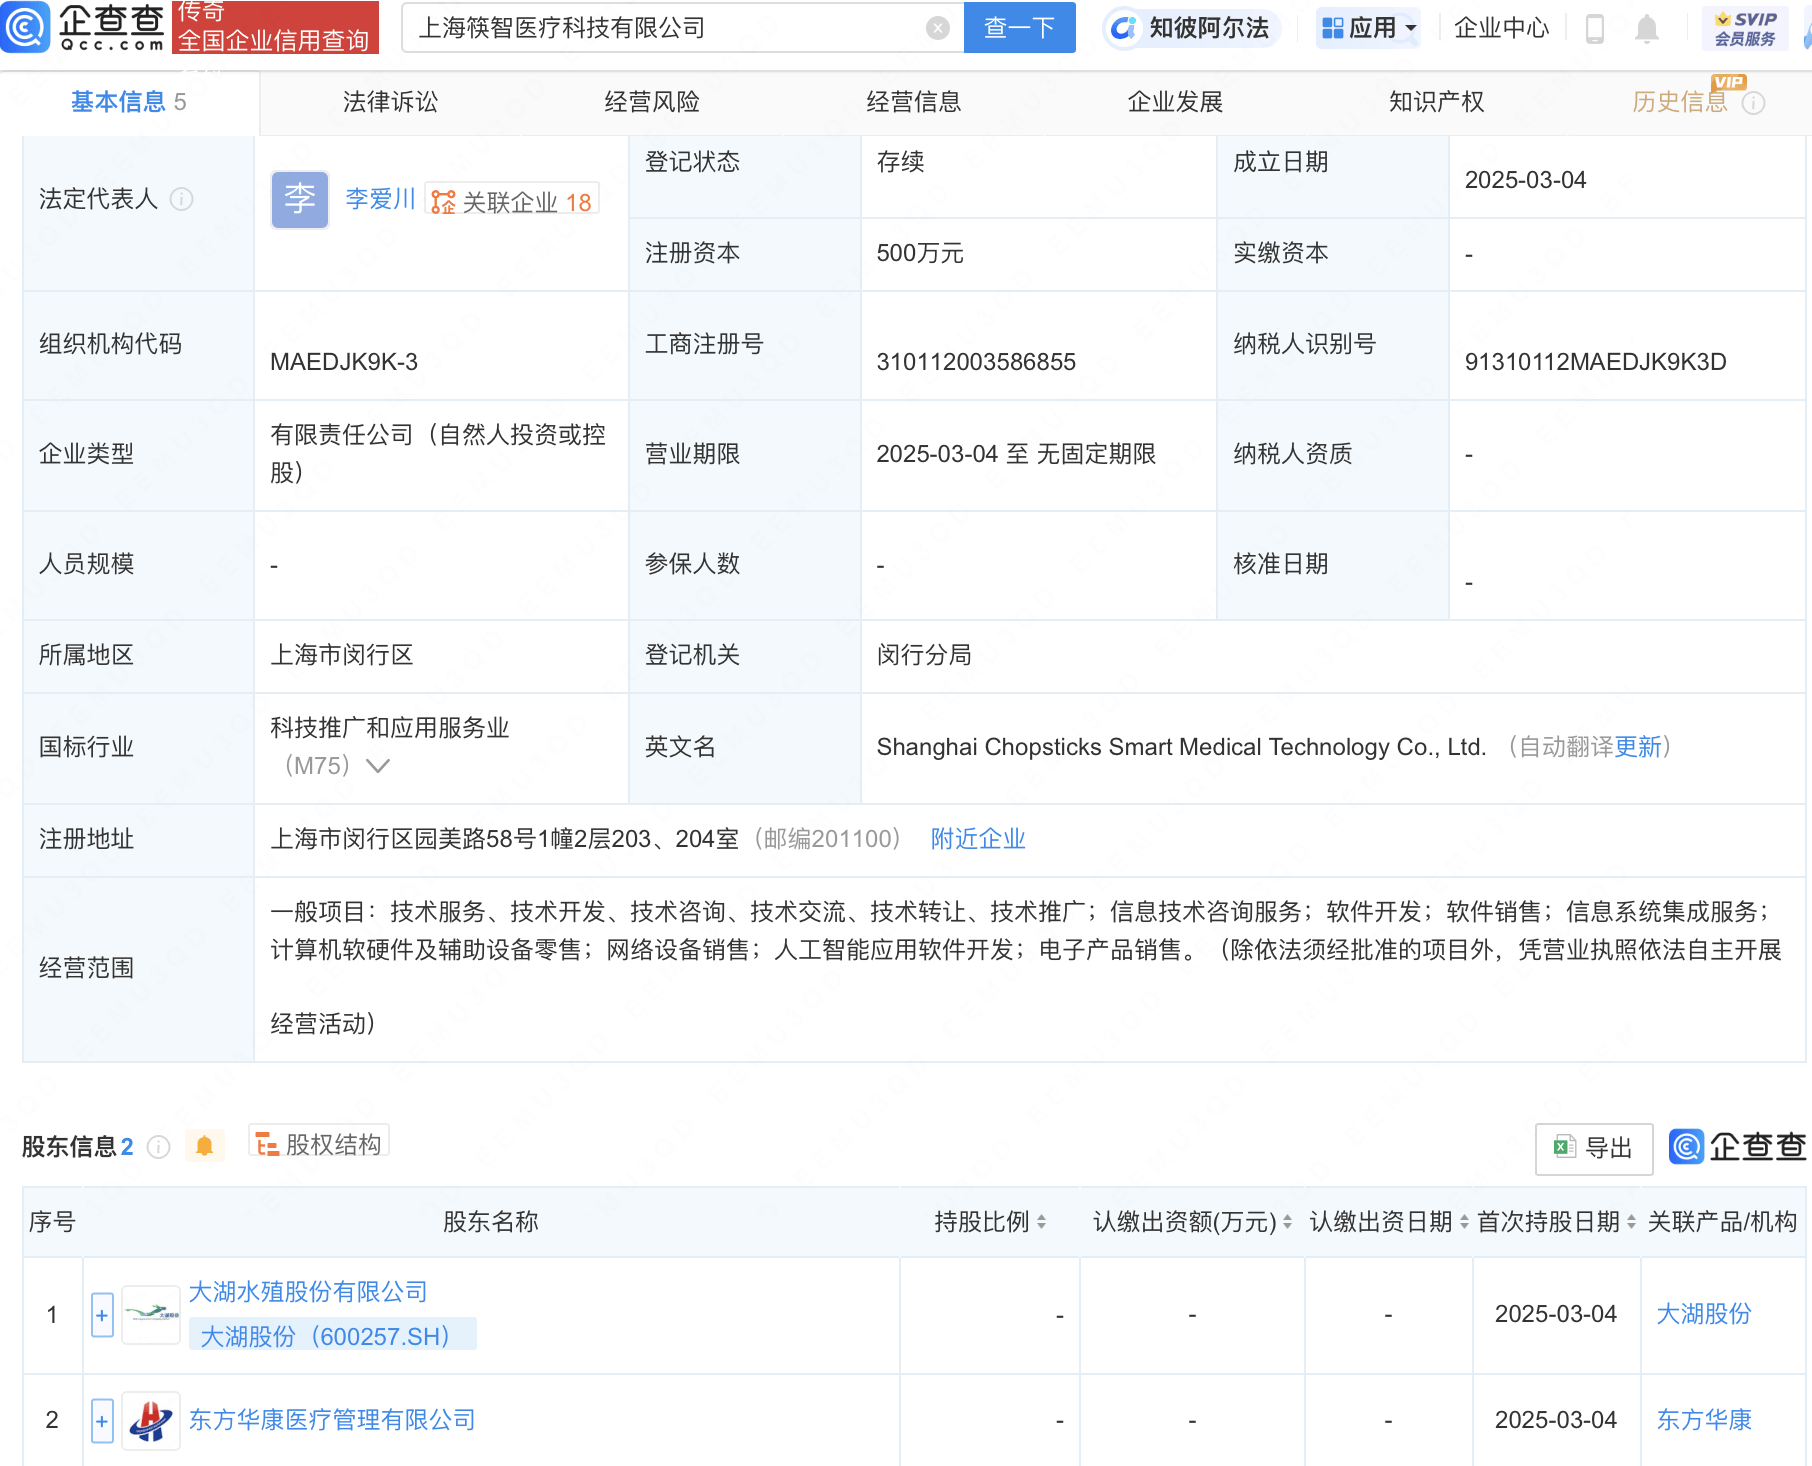Select 存续 registration status value
Viewport: 1812px width, 1466px height.
click(900, 162)
